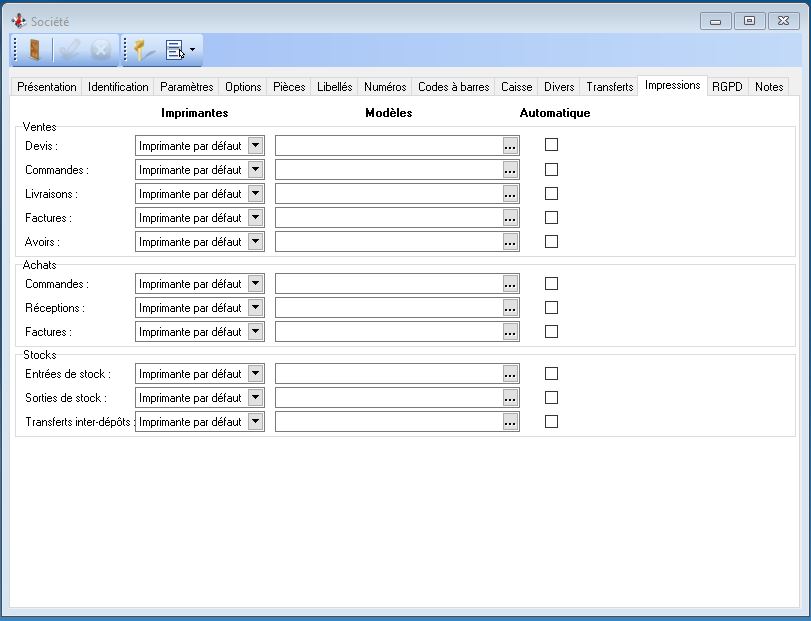Click browse button for Achats Factures model
The image size is (811, 621).
[x=511, y=332]
